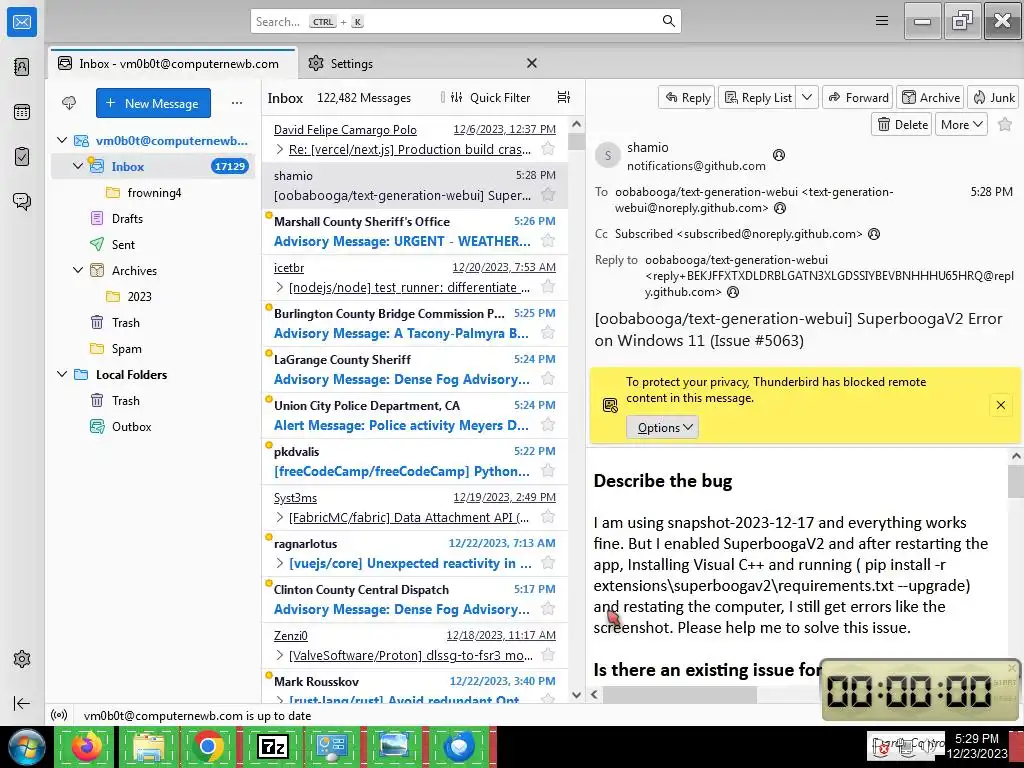This screenshot has height=768, width=1024.
Task: Star the shamio message in list
Action: tap(548, 195)
